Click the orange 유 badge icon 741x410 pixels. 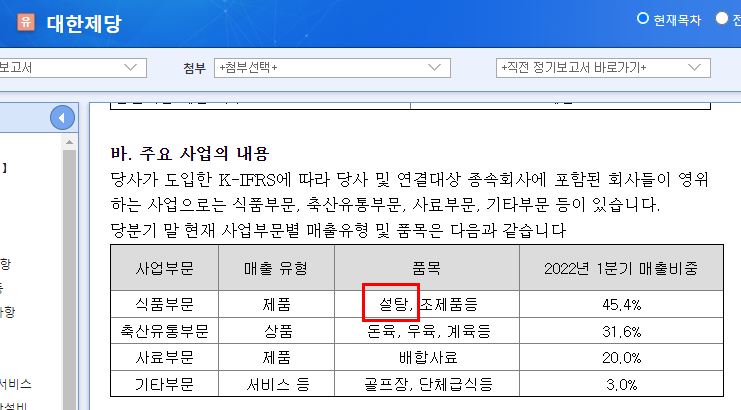click(26, 22)
